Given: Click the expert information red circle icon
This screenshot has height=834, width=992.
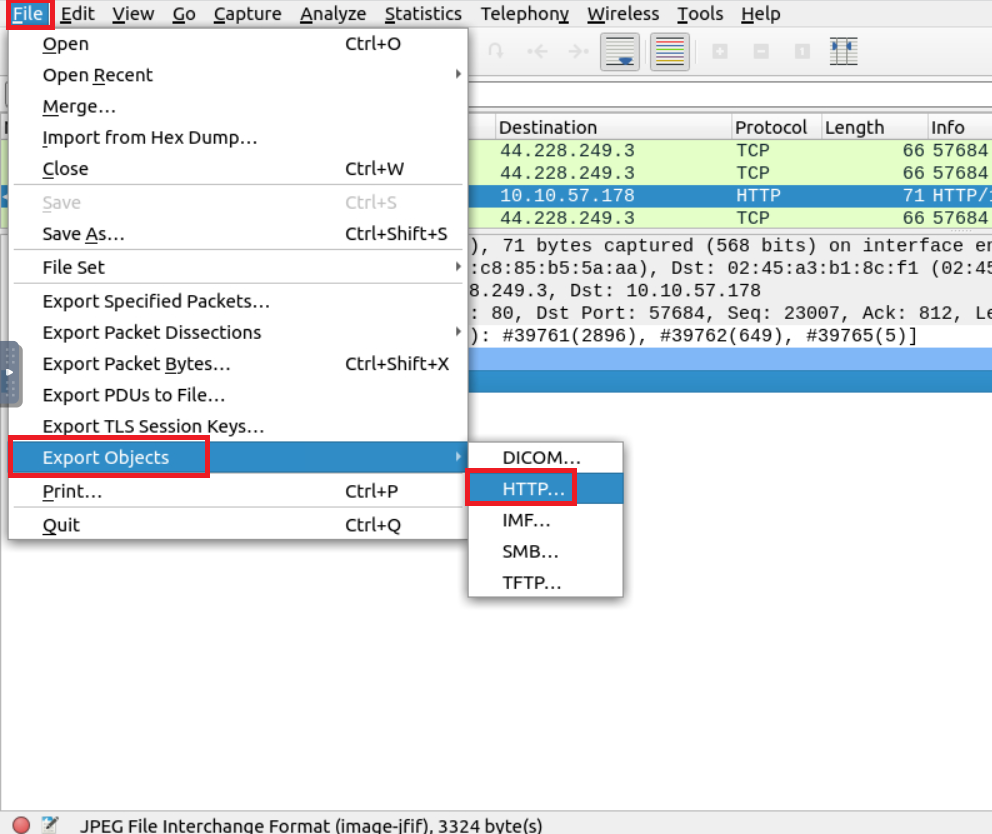Looking at the screenshot, I should 21,825.
